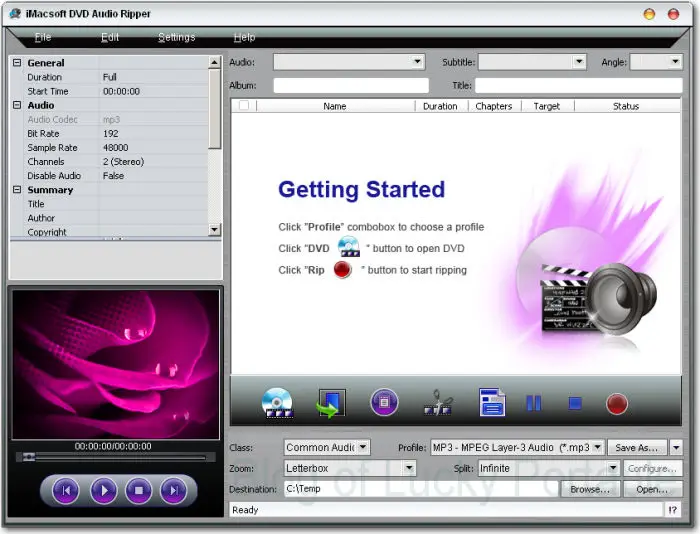
Task: Click the blue Stop ripping square button
Action: [575, 404]
